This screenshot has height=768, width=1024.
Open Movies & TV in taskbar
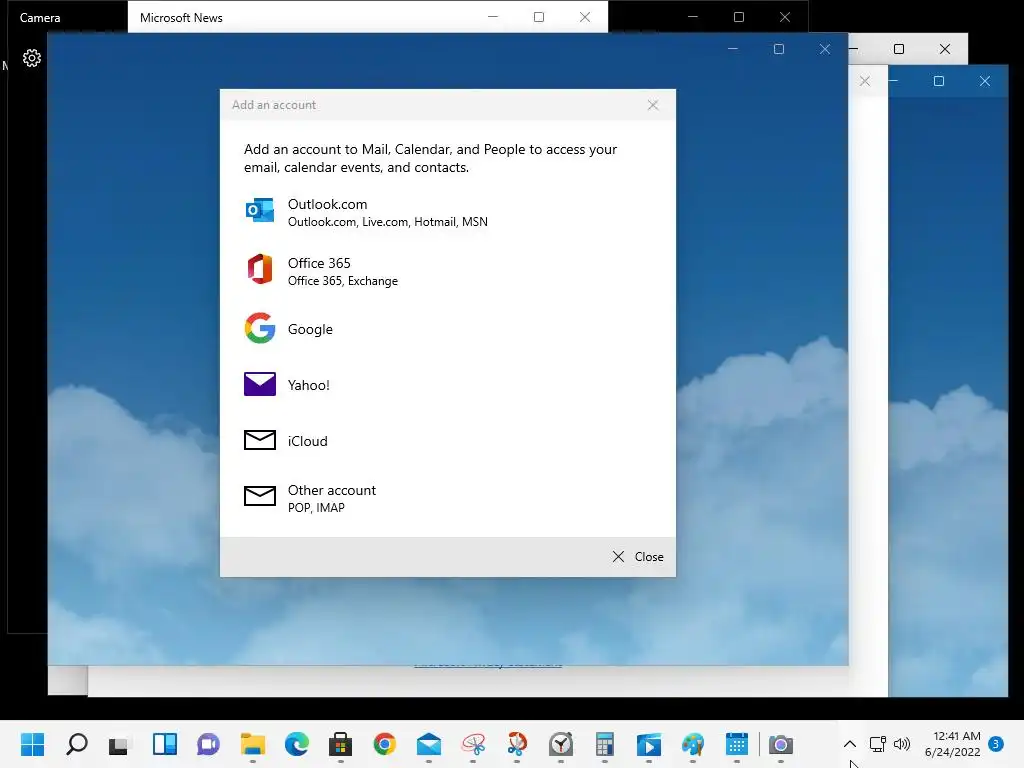pos(648,744)
